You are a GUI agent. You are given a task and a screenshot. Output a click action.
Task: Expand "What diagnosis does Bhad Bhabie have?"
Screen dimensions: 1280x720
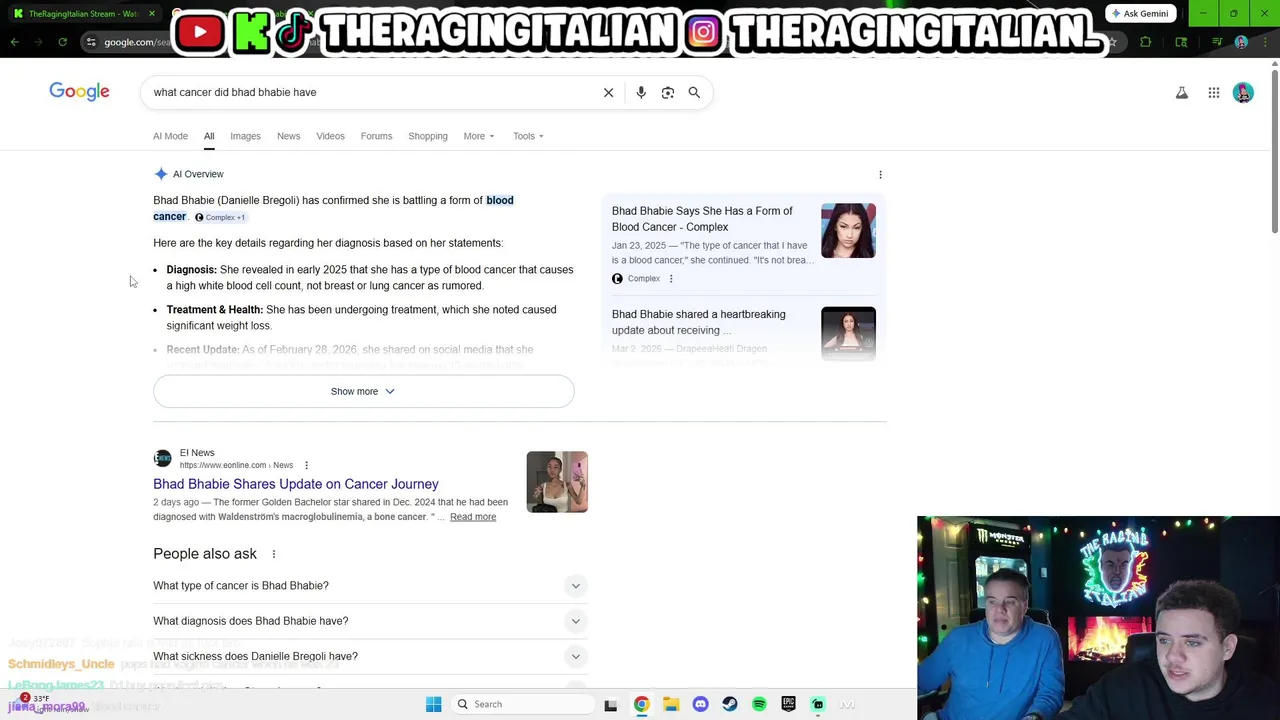(x=370, y=621)
